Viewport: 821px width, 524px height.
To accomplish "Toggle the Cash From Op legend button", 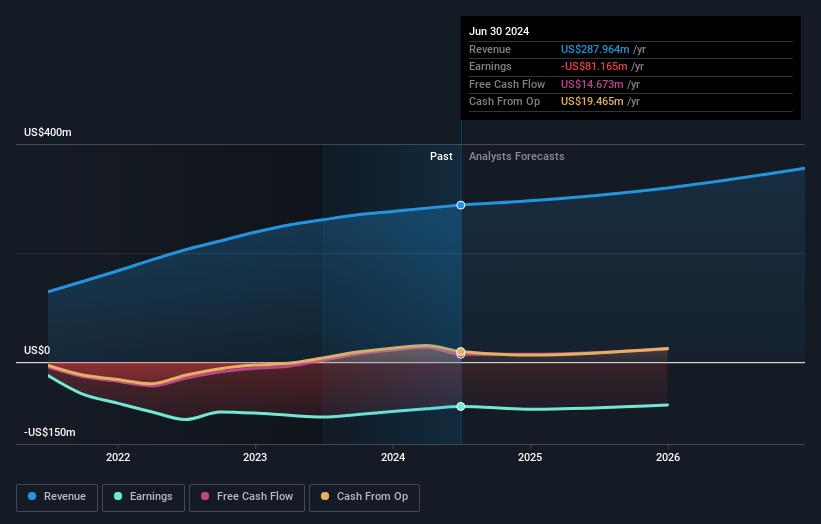I will tap(364, 497).
